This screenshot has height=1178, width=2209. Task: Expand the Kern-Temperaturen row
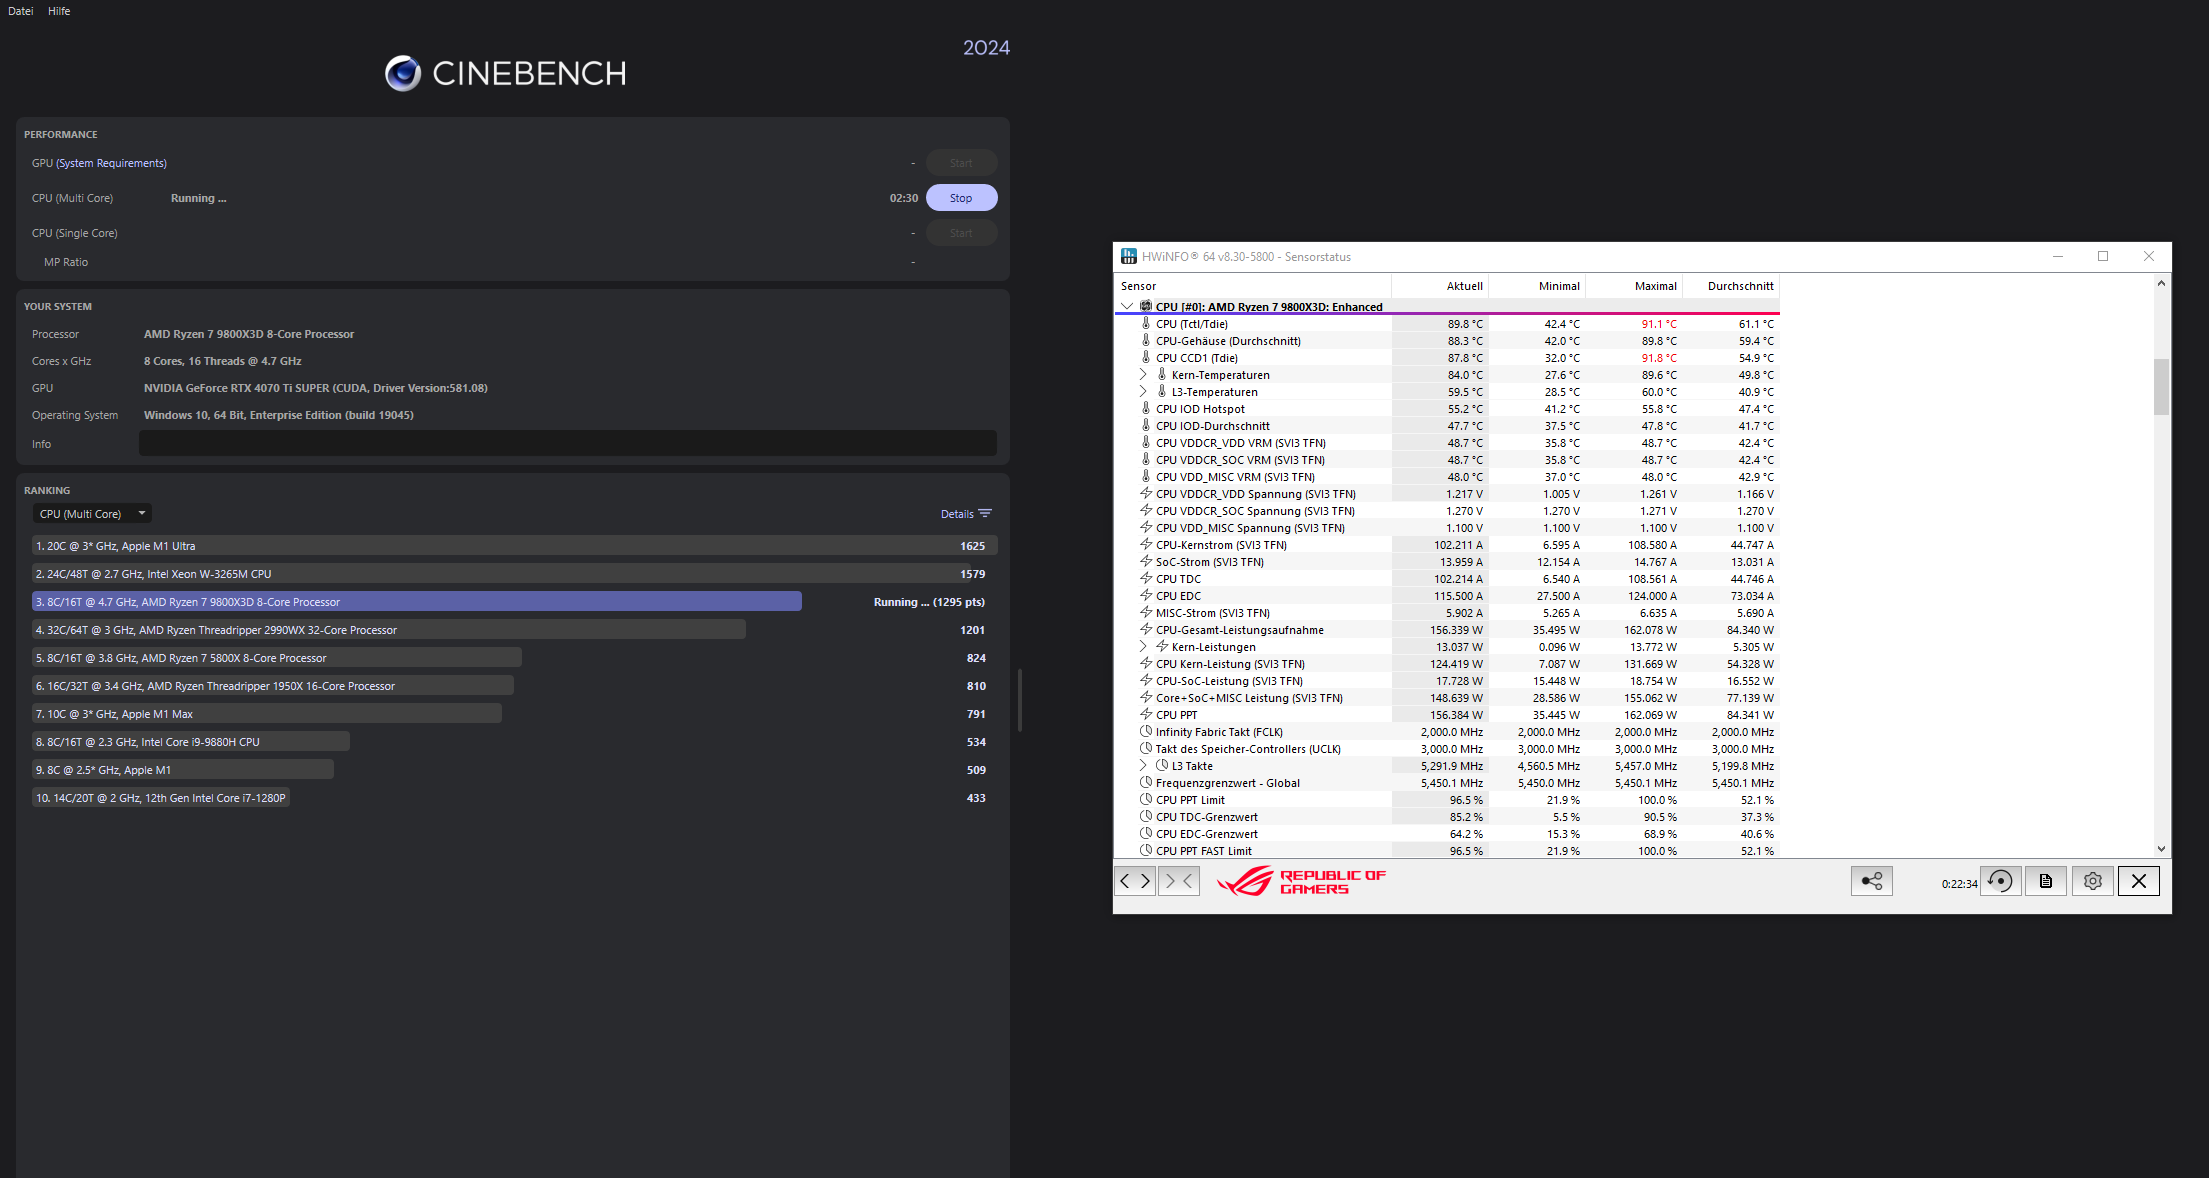pos(1142,375)
